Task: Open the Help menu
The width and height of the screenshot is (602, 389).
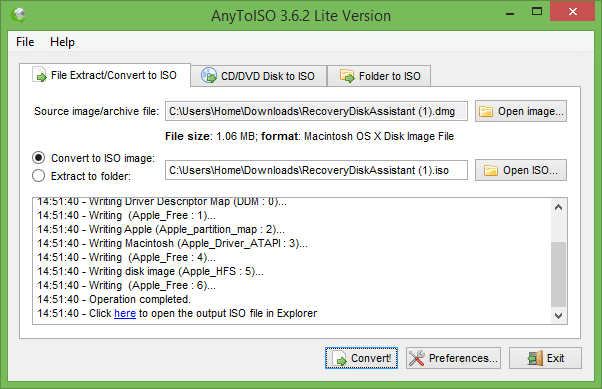Action: pos(62,41)
